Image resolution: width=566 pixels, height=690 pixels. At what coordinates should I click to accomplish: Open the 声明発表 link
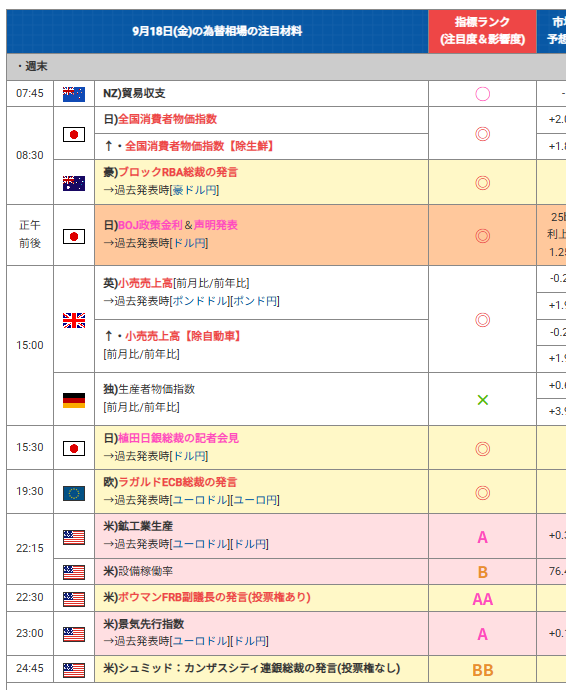216,225
